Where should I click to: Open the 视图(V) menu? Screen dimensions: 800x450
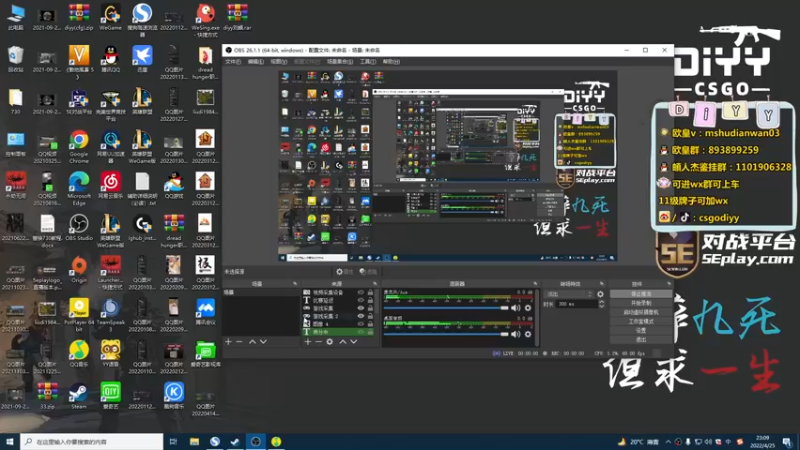[x=279, y=62]
